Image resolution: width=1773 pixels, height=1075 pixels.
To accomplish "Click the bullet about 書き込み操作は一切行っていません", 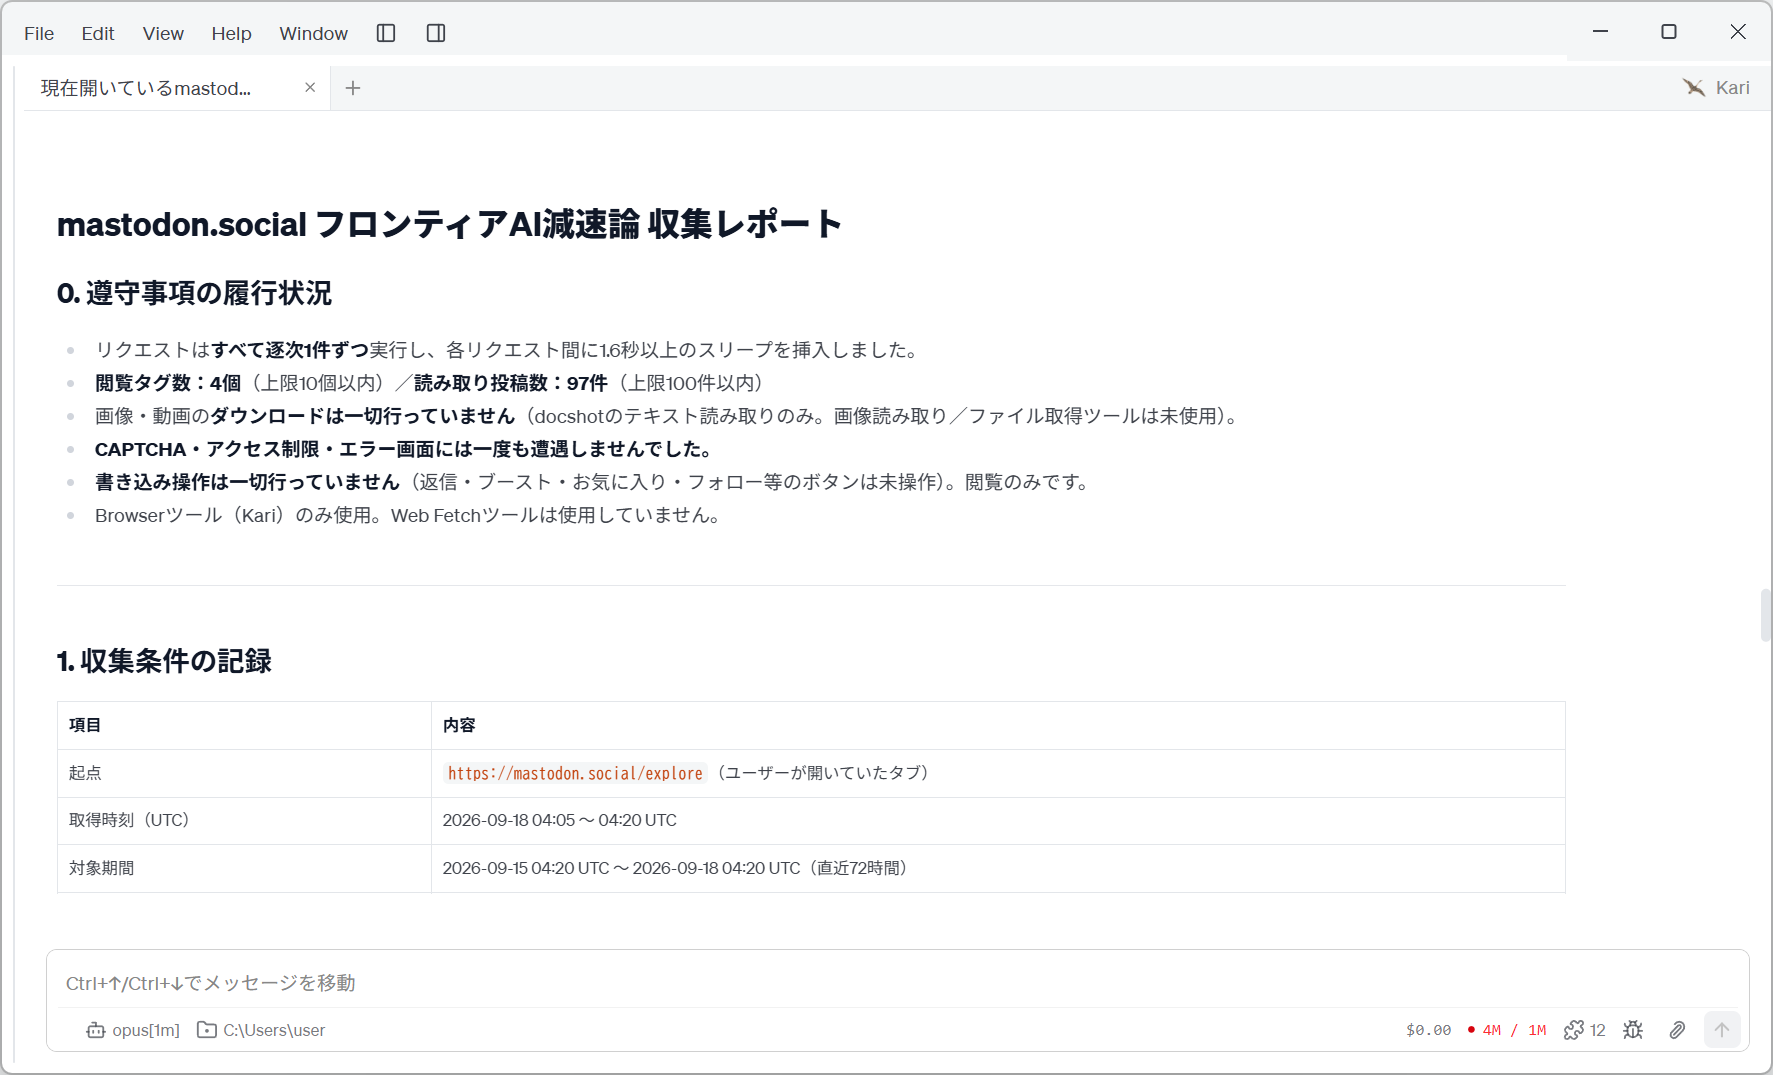I will (594, 482).
